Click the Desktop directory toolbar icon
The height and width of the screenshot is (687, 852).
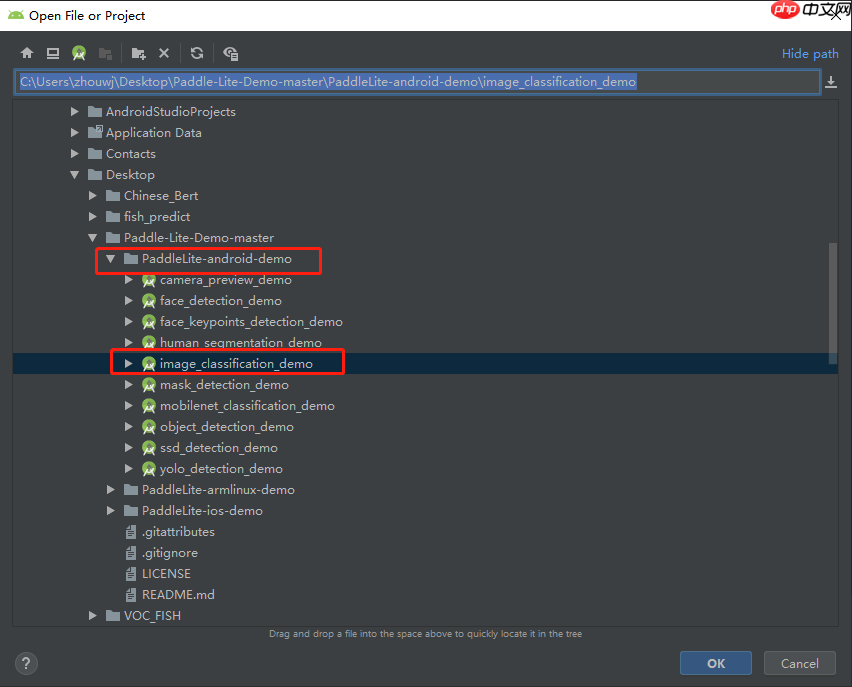pyautogui.click(x=52, y=53)
